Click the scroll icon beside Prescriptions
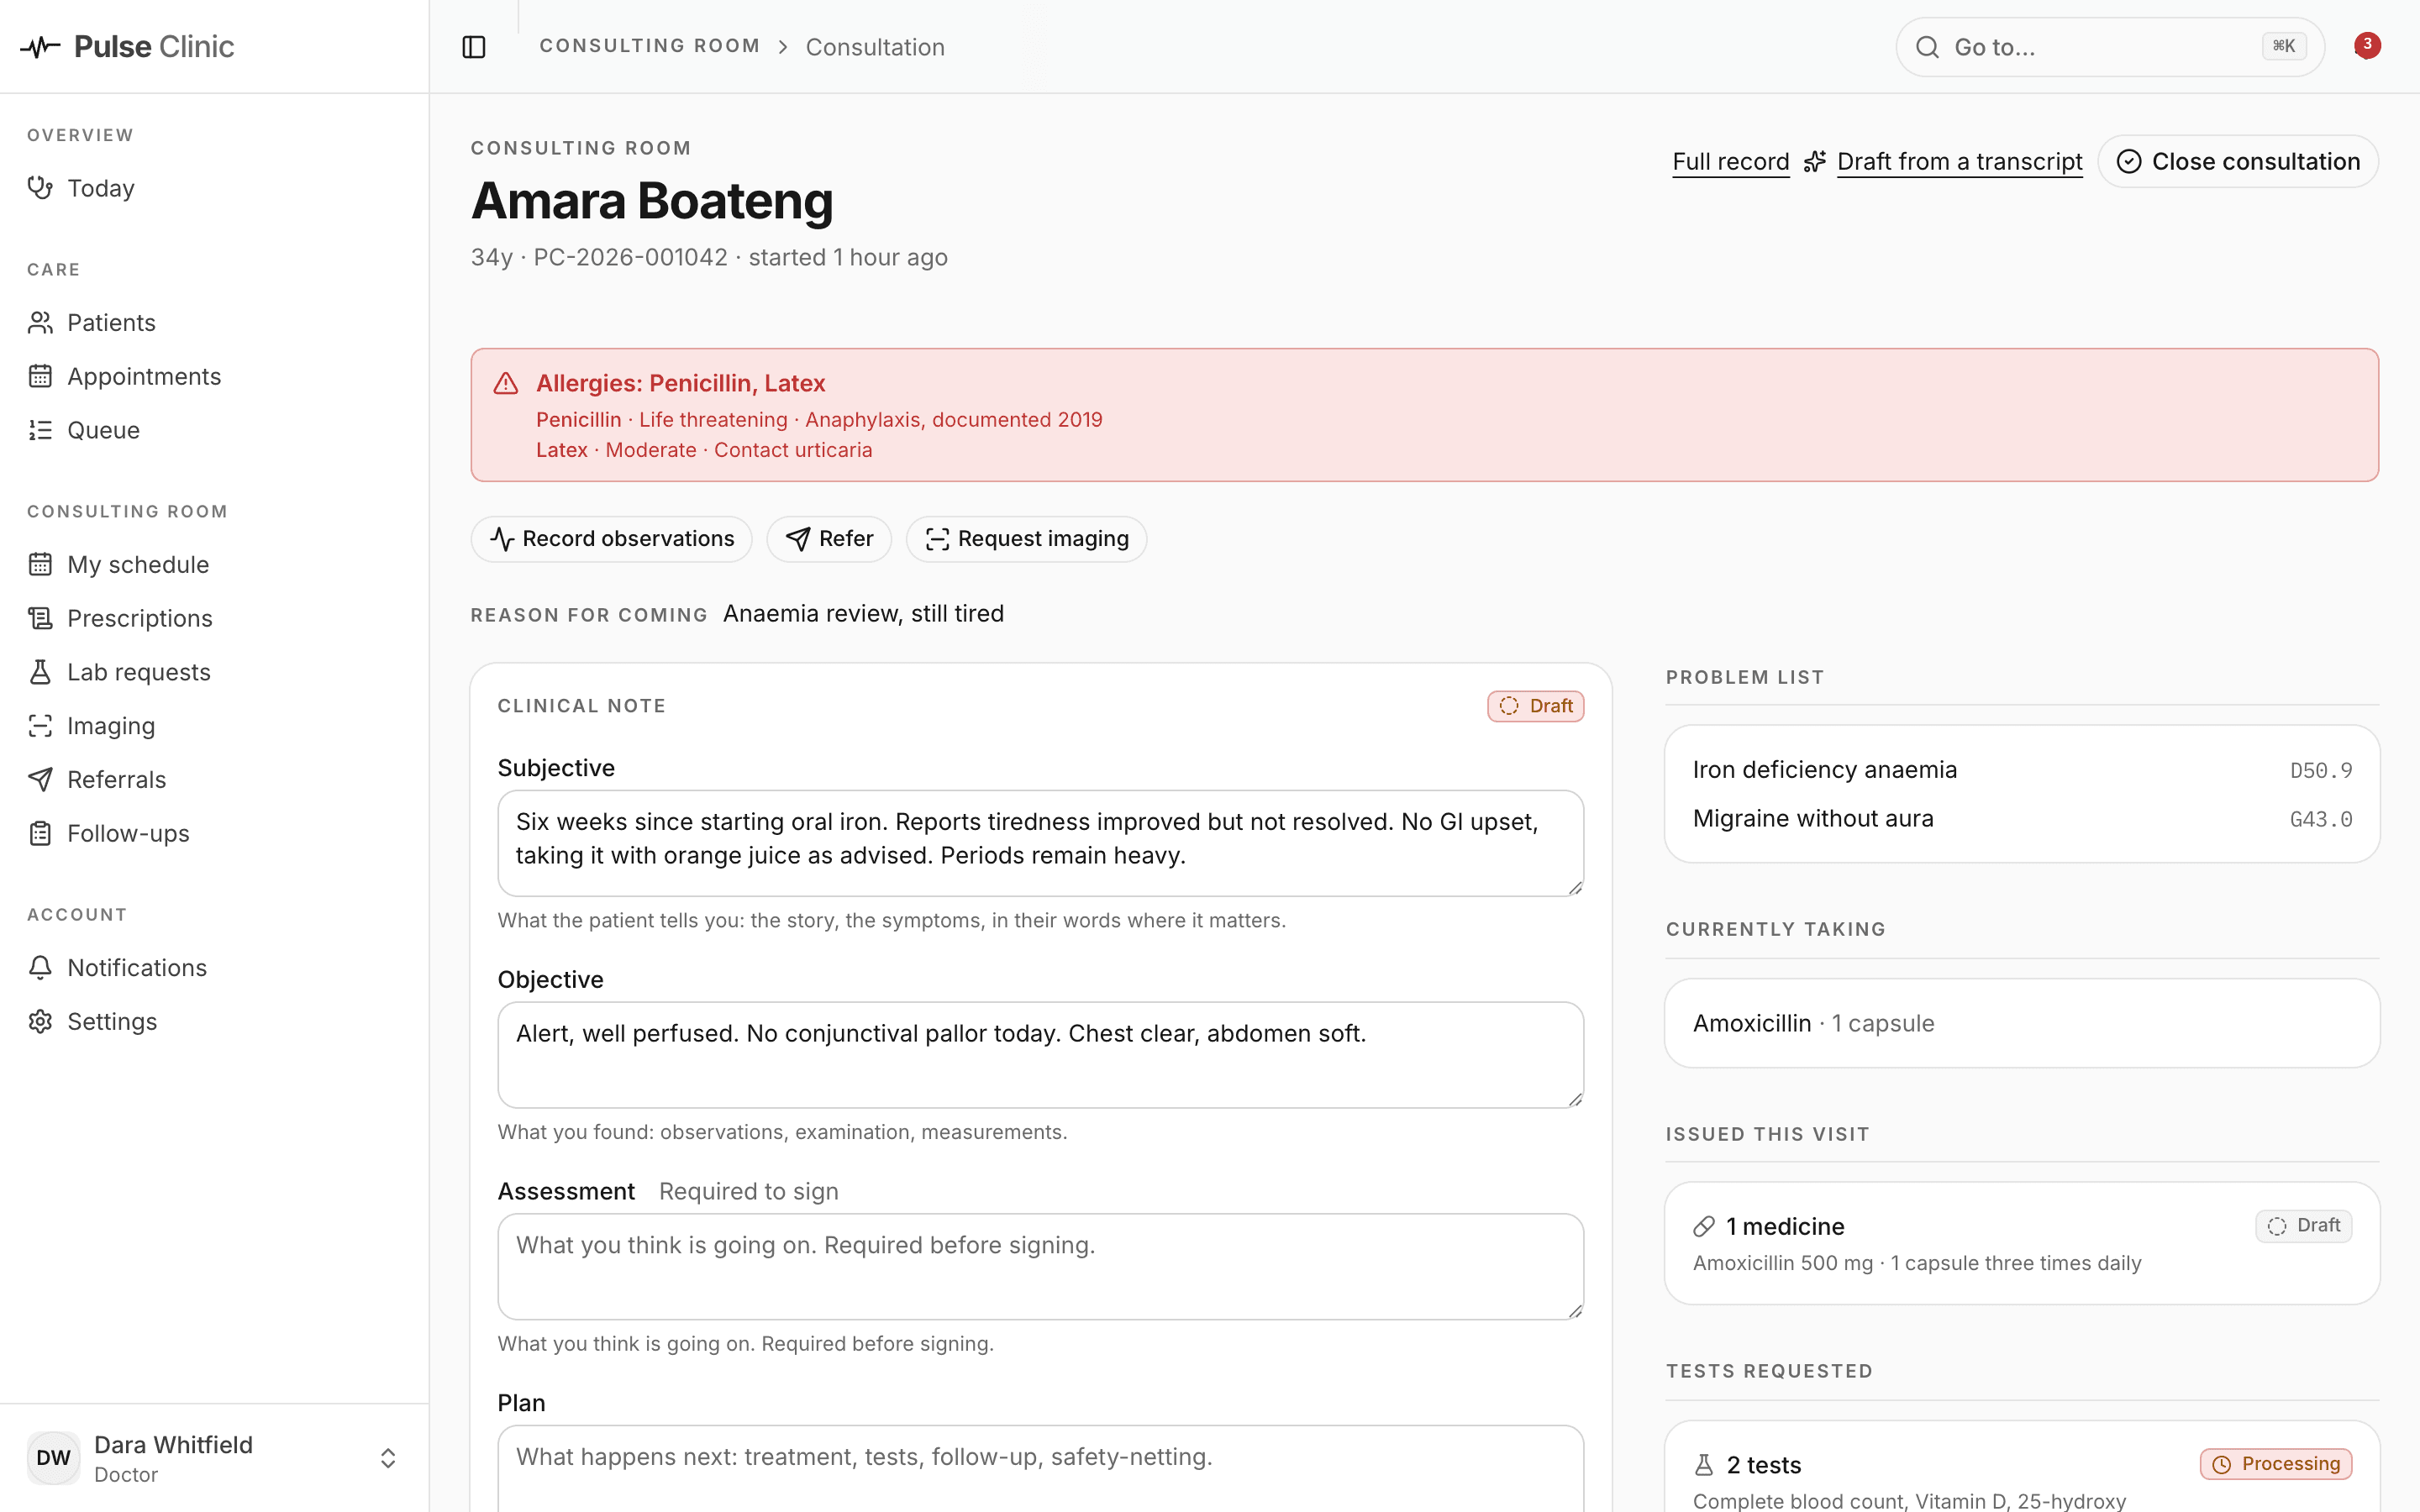The height and width of the screenshot is (1512, 2420). click(x=40, y=618)
